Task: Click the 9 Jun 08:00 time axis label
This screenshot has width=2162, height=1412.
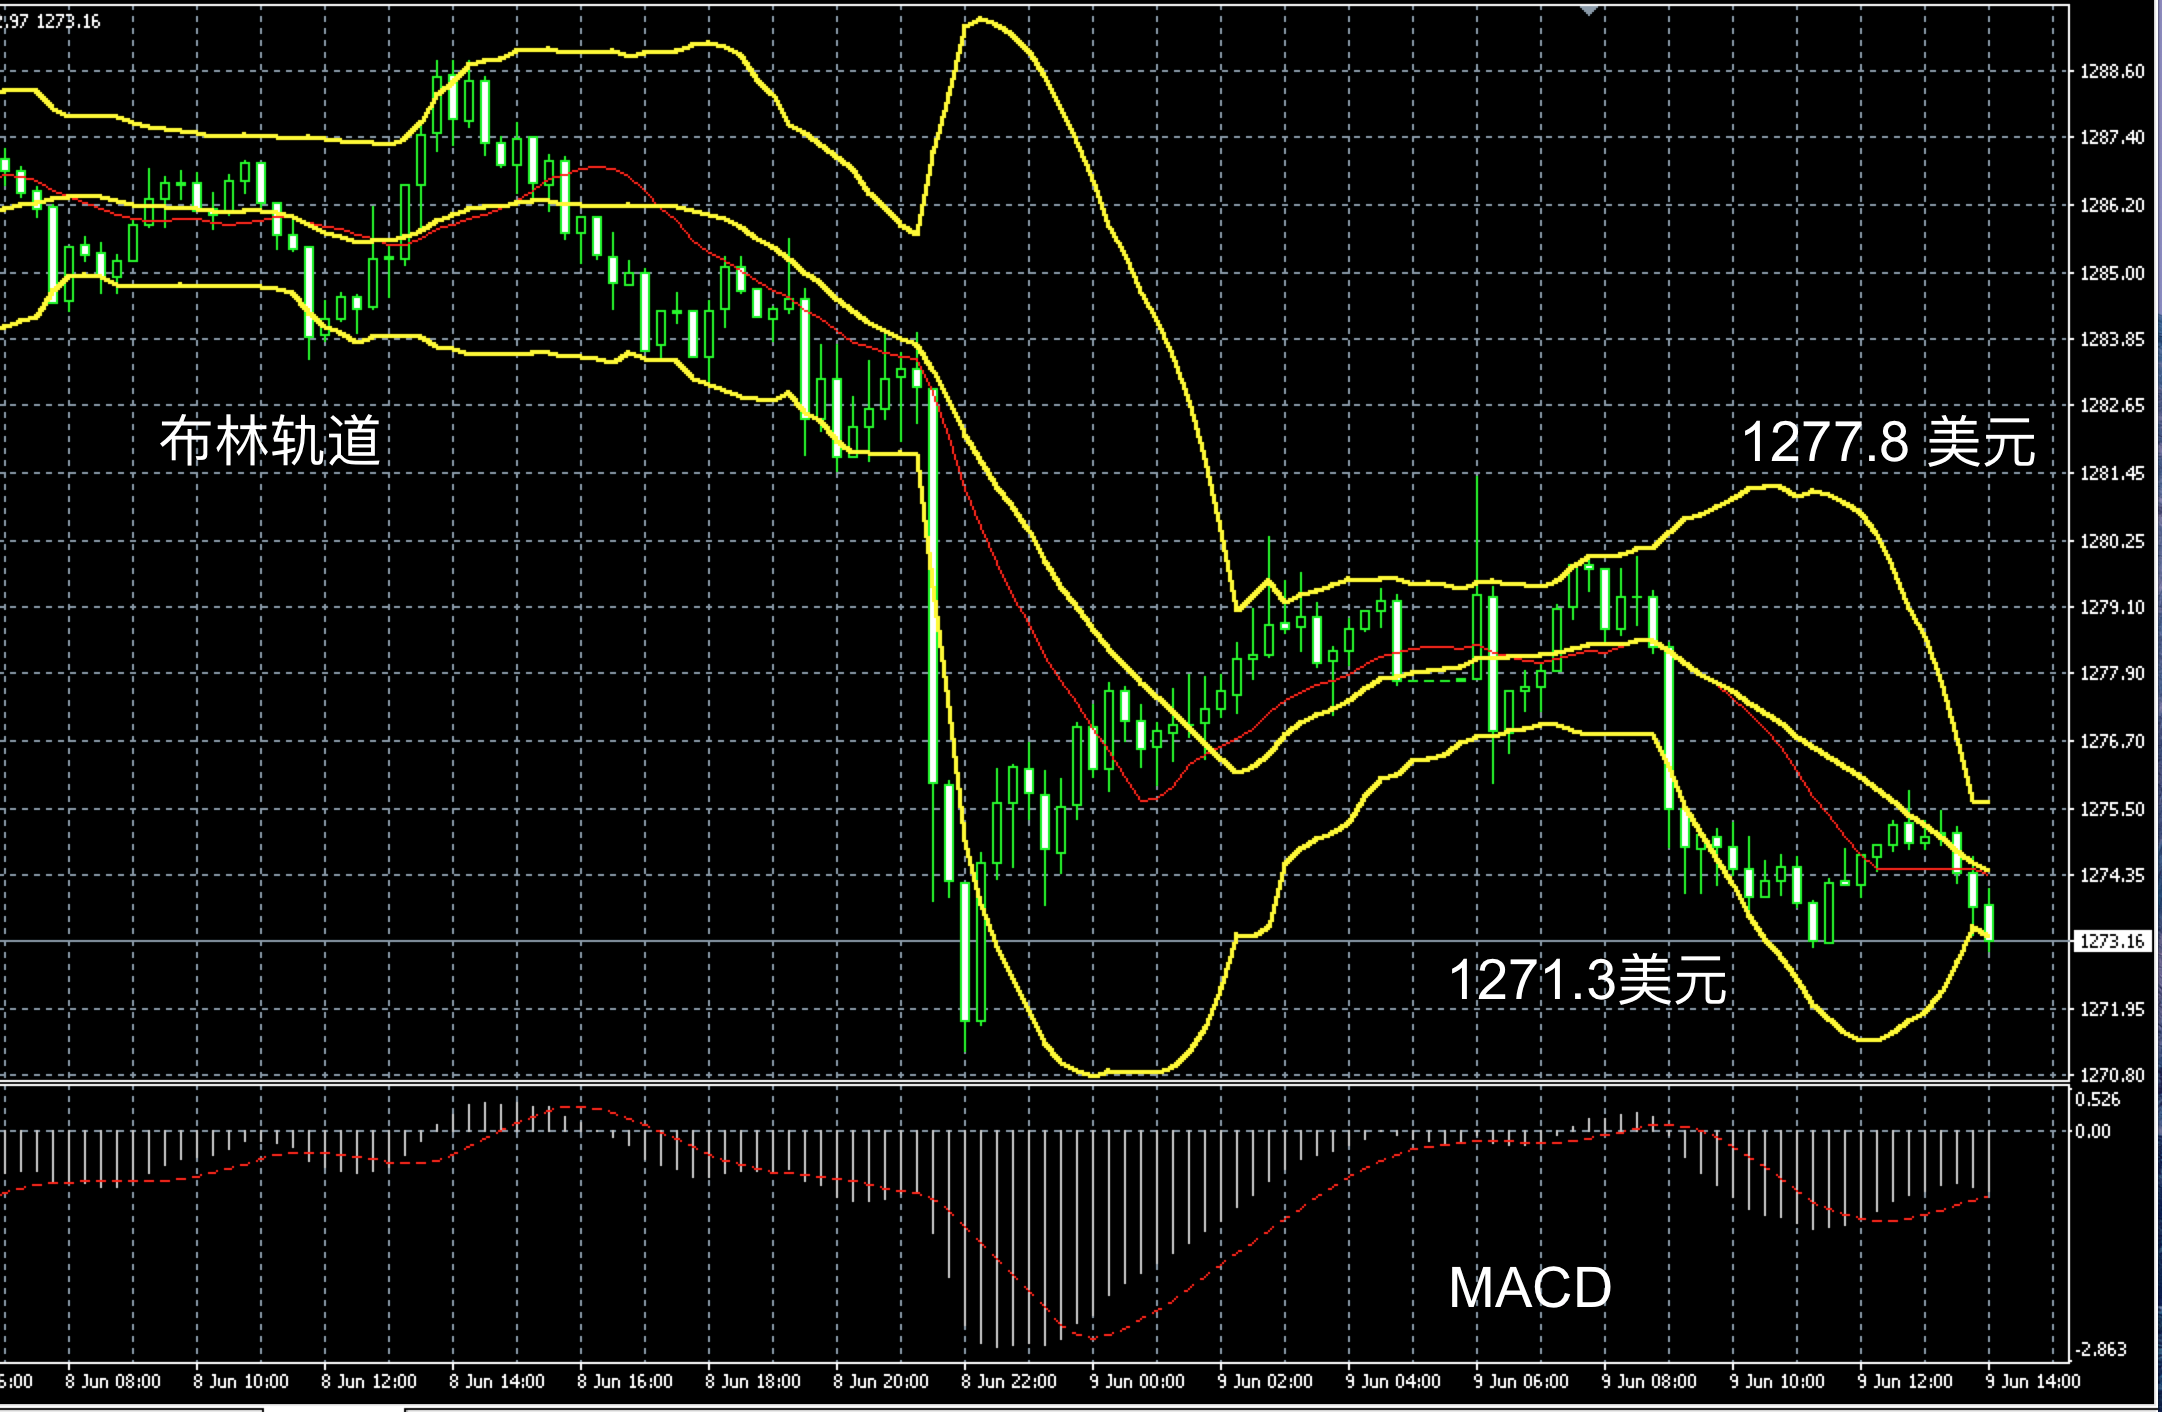Action: point(1649,1381)
